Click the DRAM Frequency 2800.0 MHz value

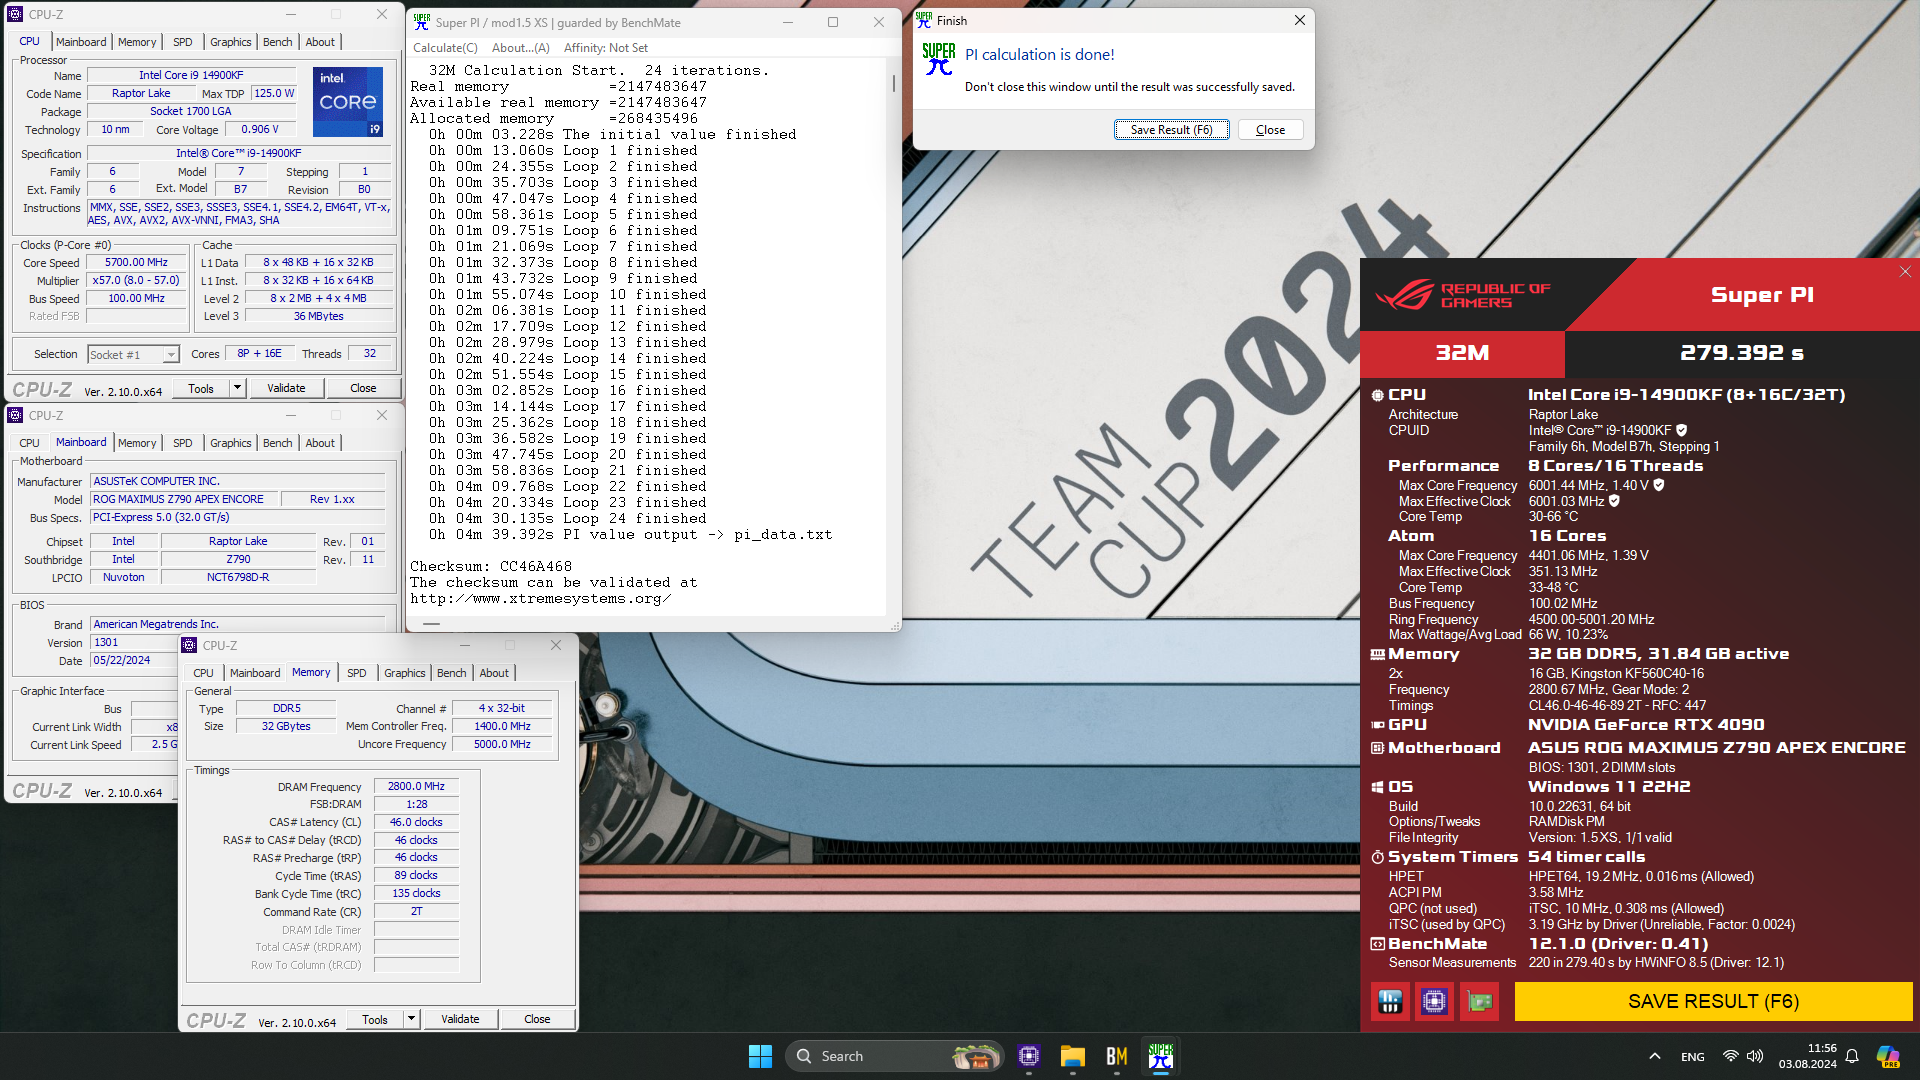416,786
